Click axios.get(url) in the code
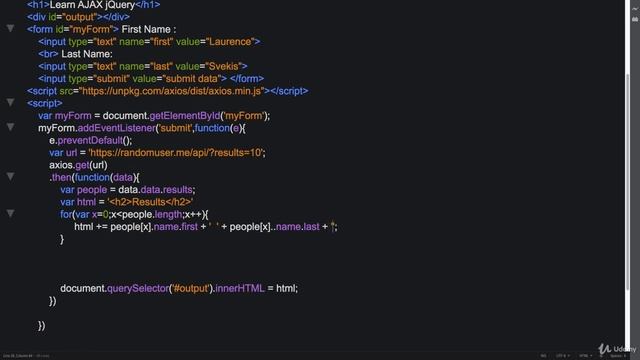This screenshot has height=360, width=640. click(x=78, y=165)
